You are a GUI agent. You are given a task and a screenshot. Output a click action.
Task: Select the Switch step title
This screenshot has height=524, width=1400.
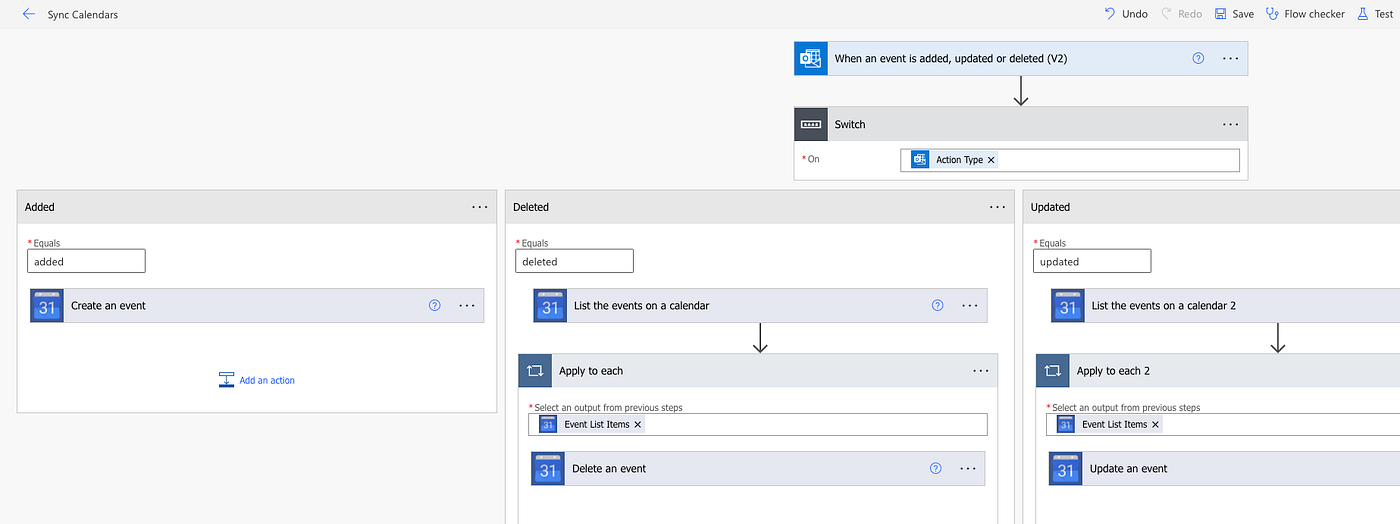click(x=850, y=124)
